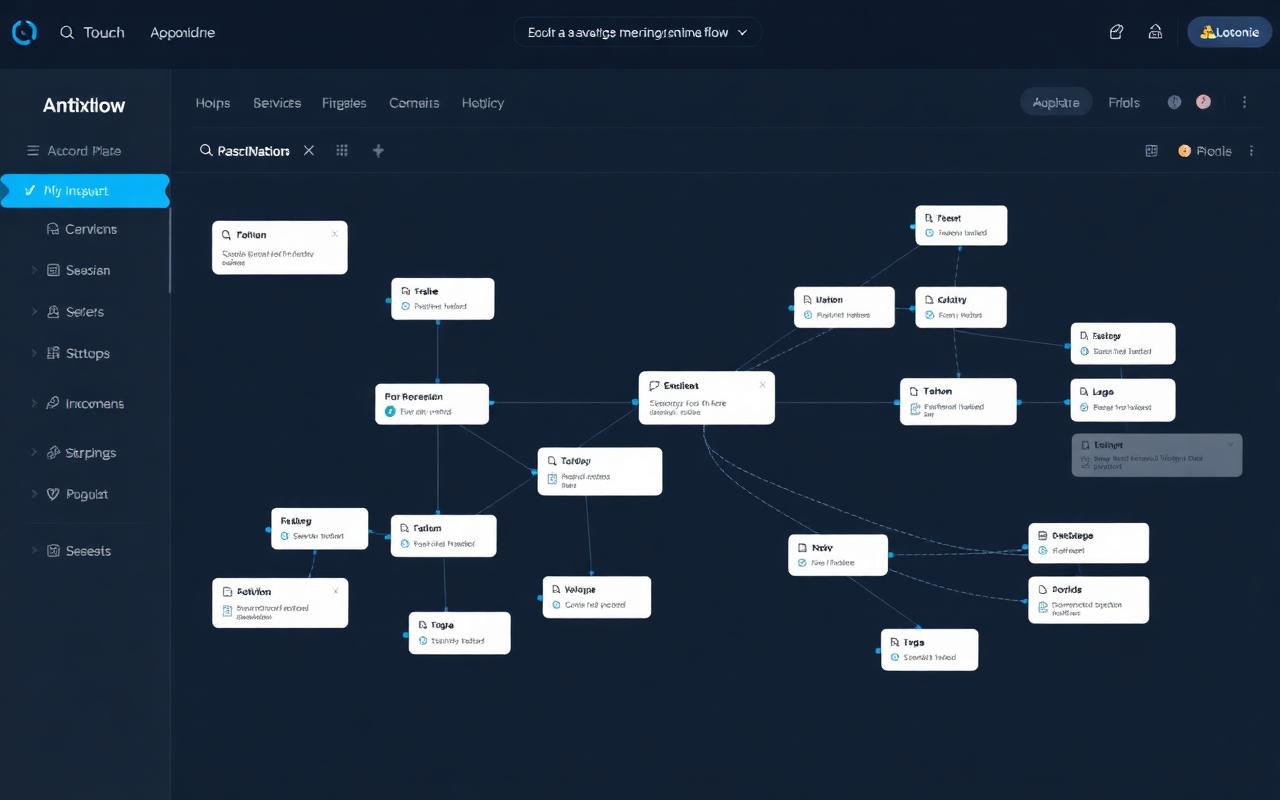Select the "Estlogy" node title

(1107, 336)
